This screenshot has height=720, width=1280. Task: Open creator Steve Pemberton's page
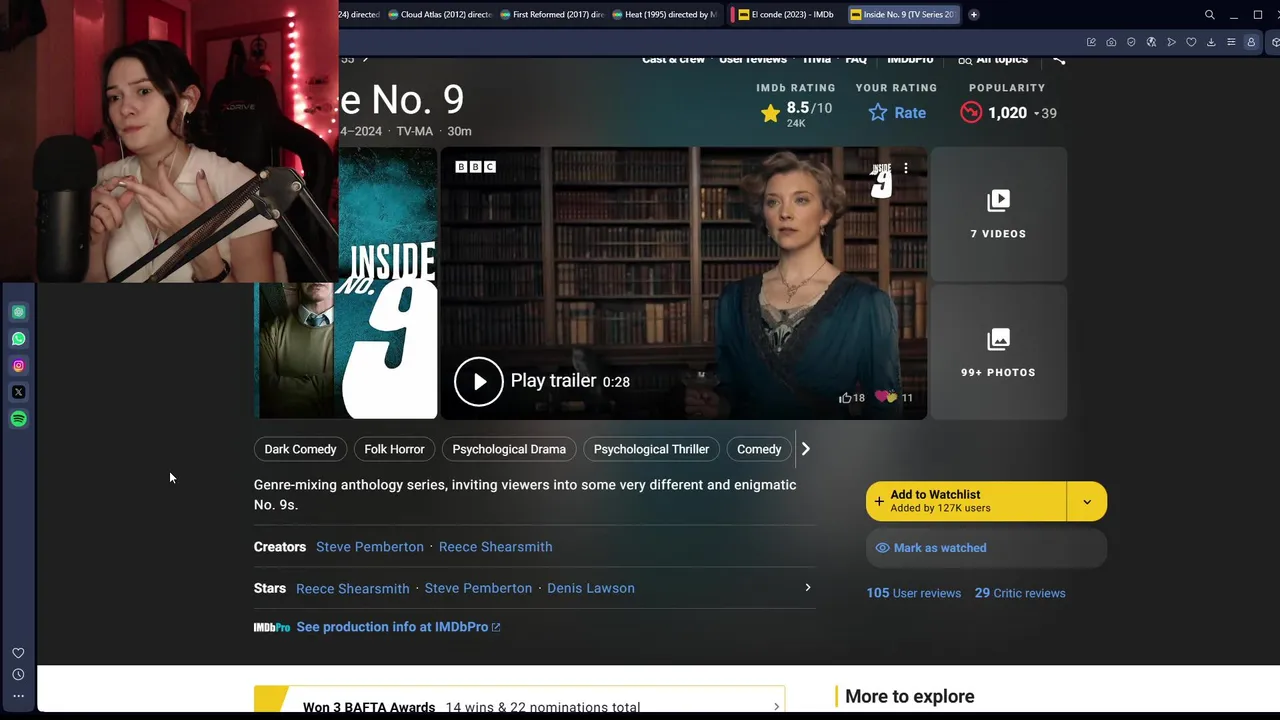[370, 547]
